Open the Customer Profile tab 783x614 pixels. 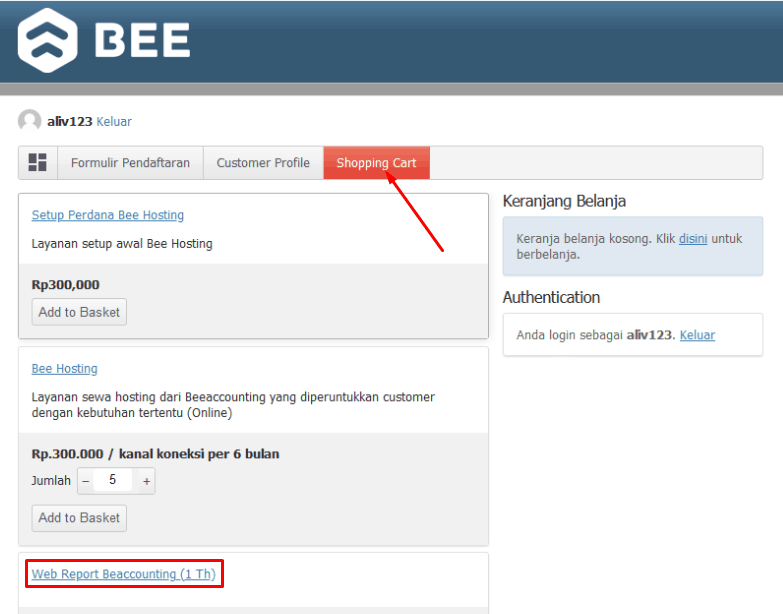click(x=263, y=163)
